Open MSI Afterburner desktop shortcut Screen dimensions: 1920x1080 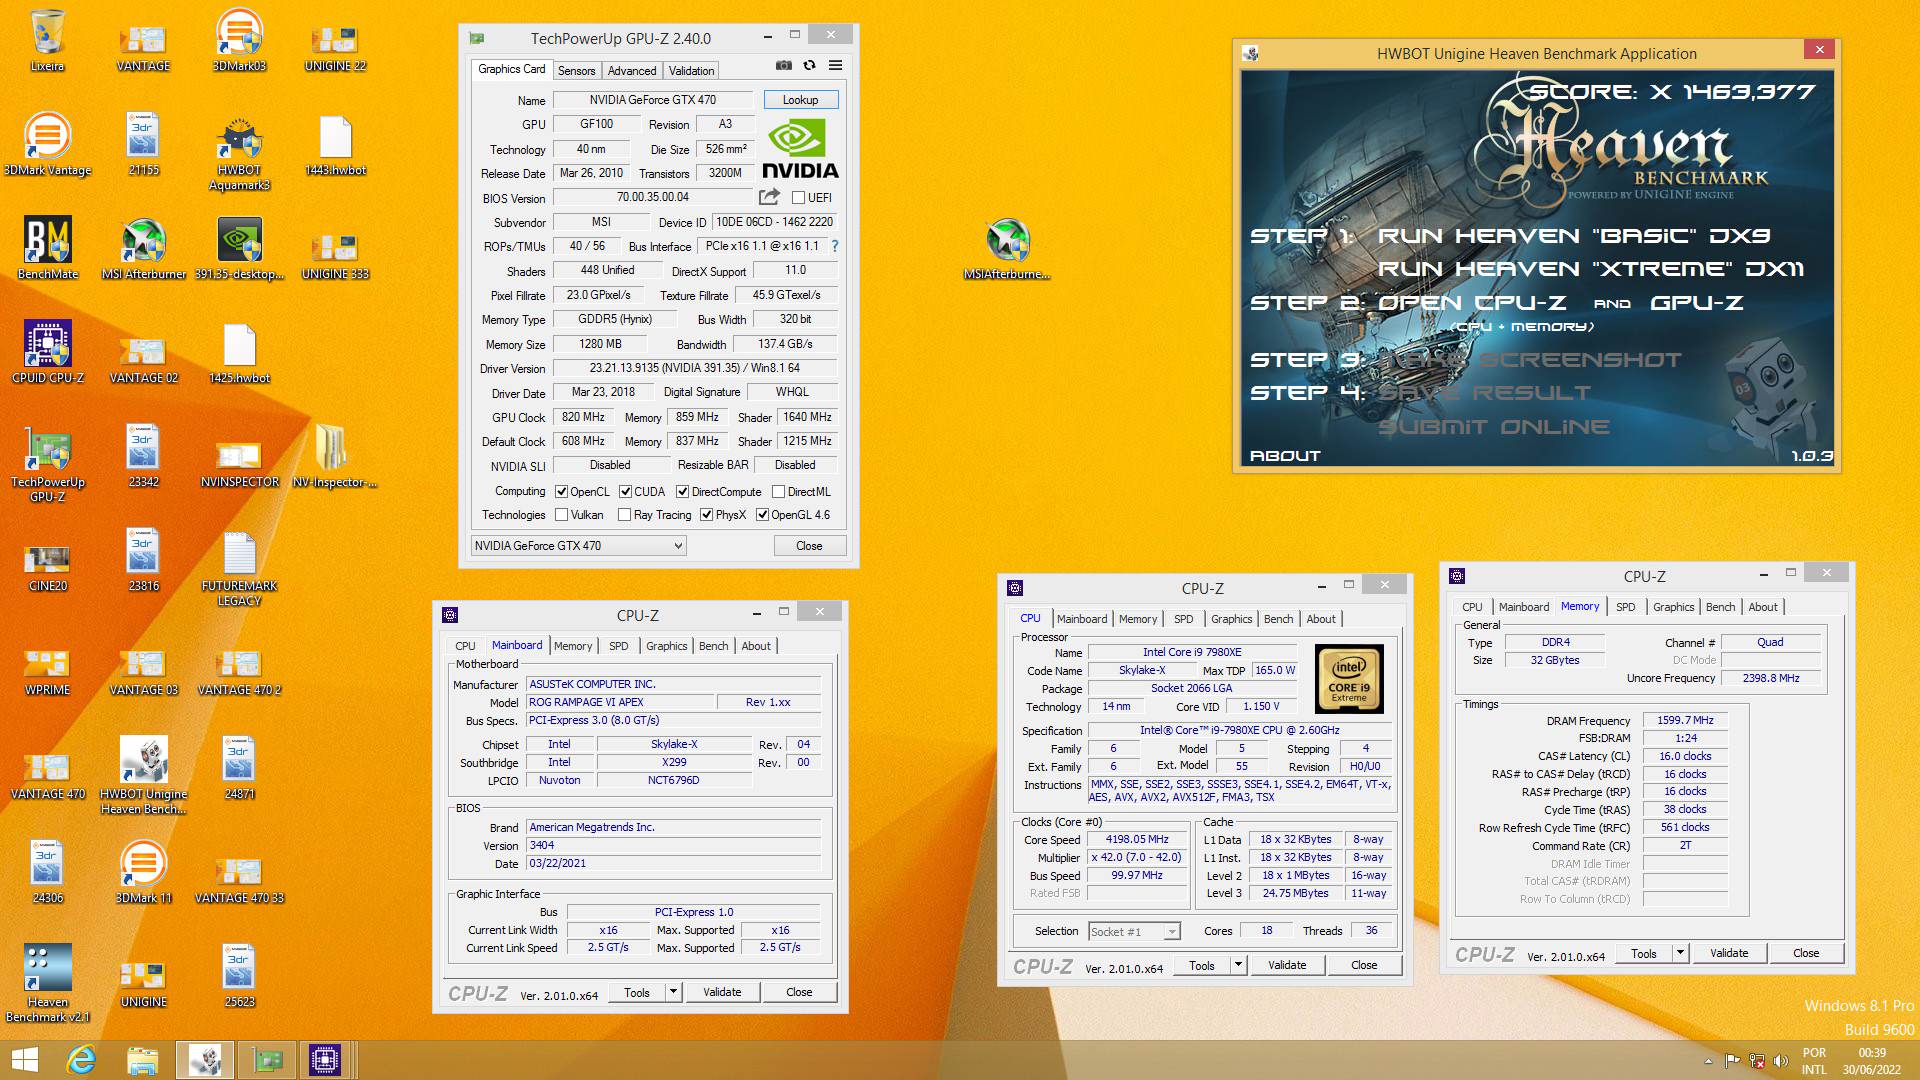click(x=143, y=249)
